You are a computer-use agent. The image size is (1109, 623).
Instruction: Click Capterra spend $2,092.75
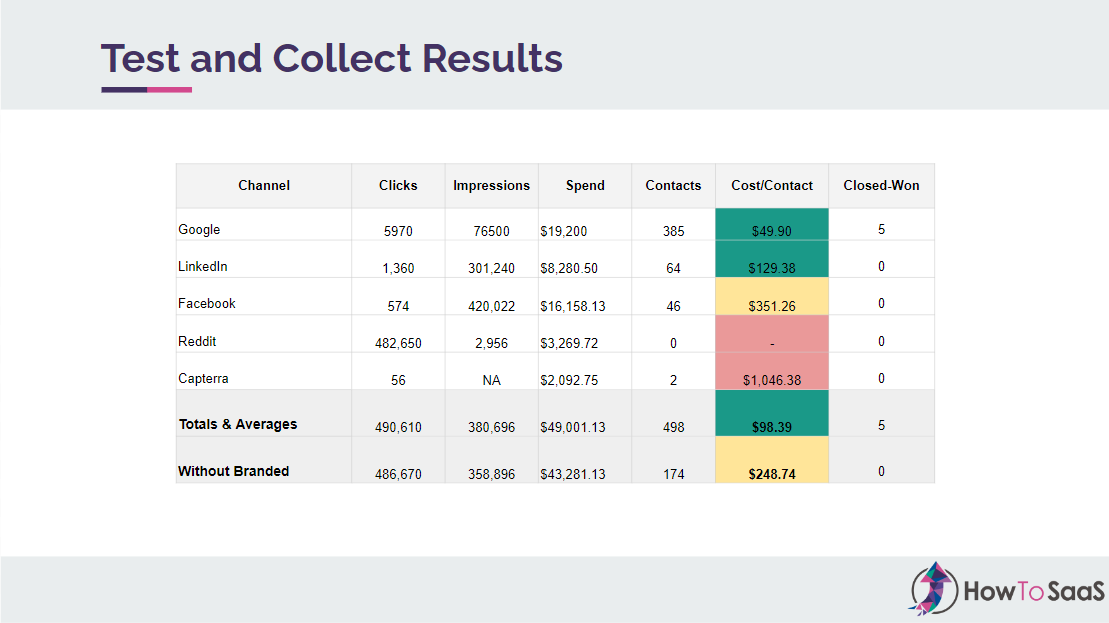[569, 380]
